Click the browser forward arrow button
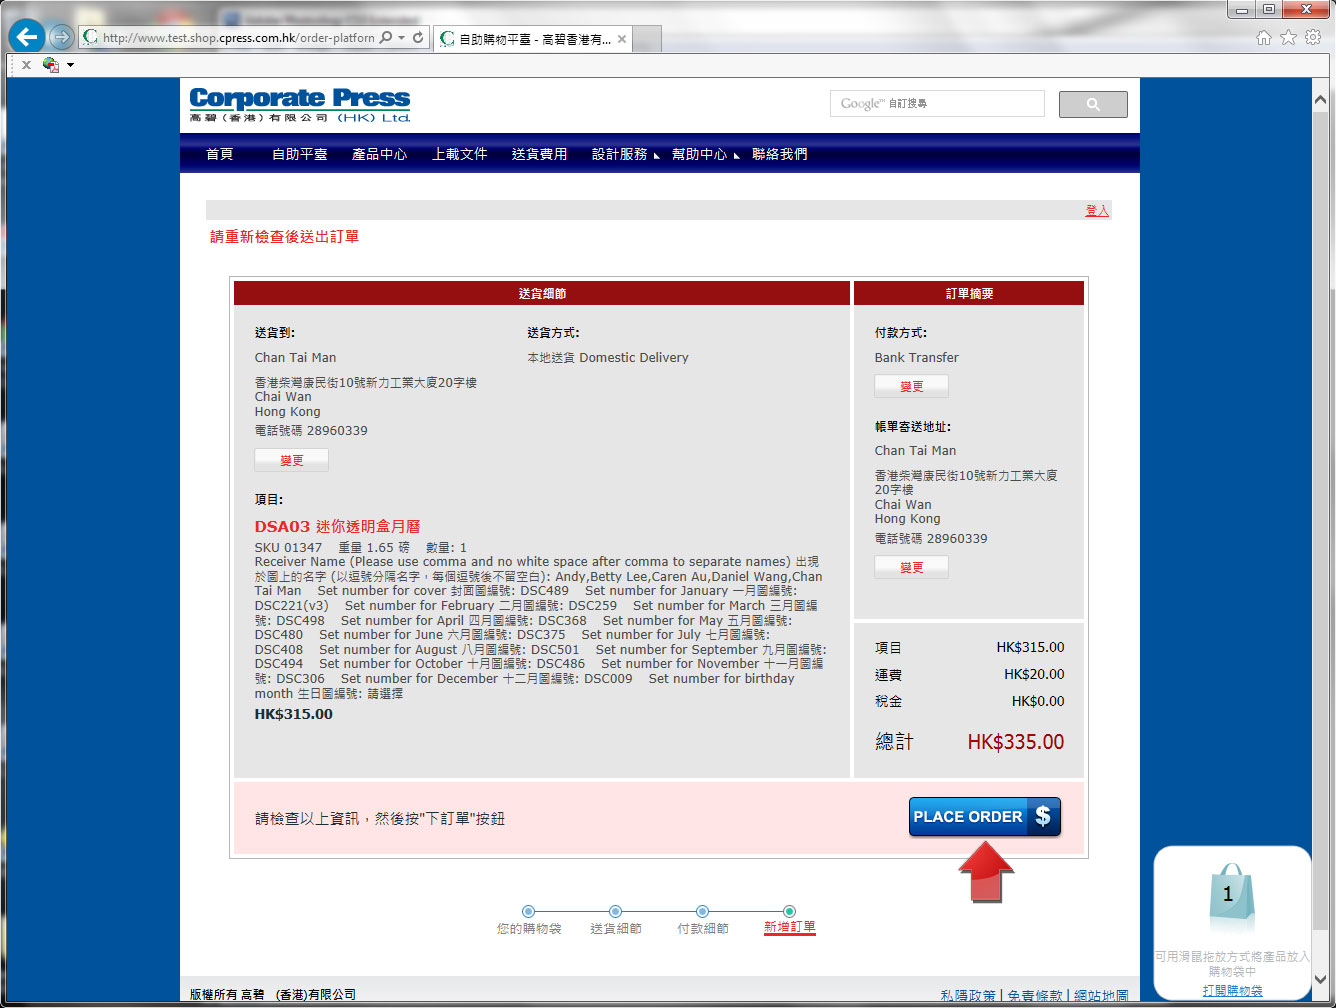This screenshot has height=1008, width=1336. (61, 38)
